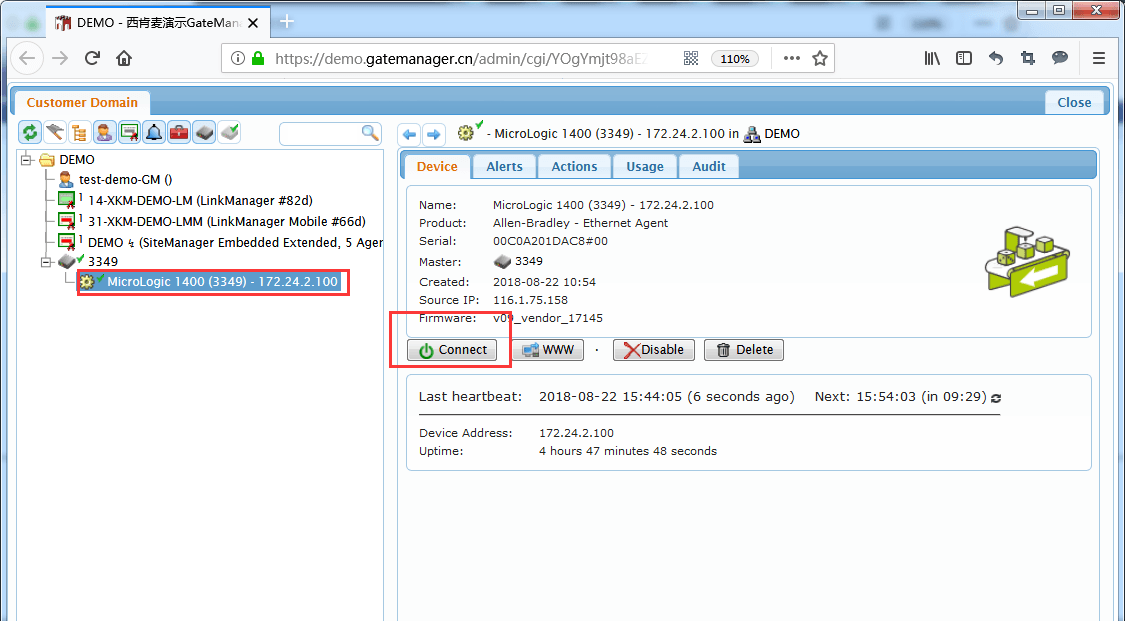
Task: Click the Connect button
Action: 452,350
